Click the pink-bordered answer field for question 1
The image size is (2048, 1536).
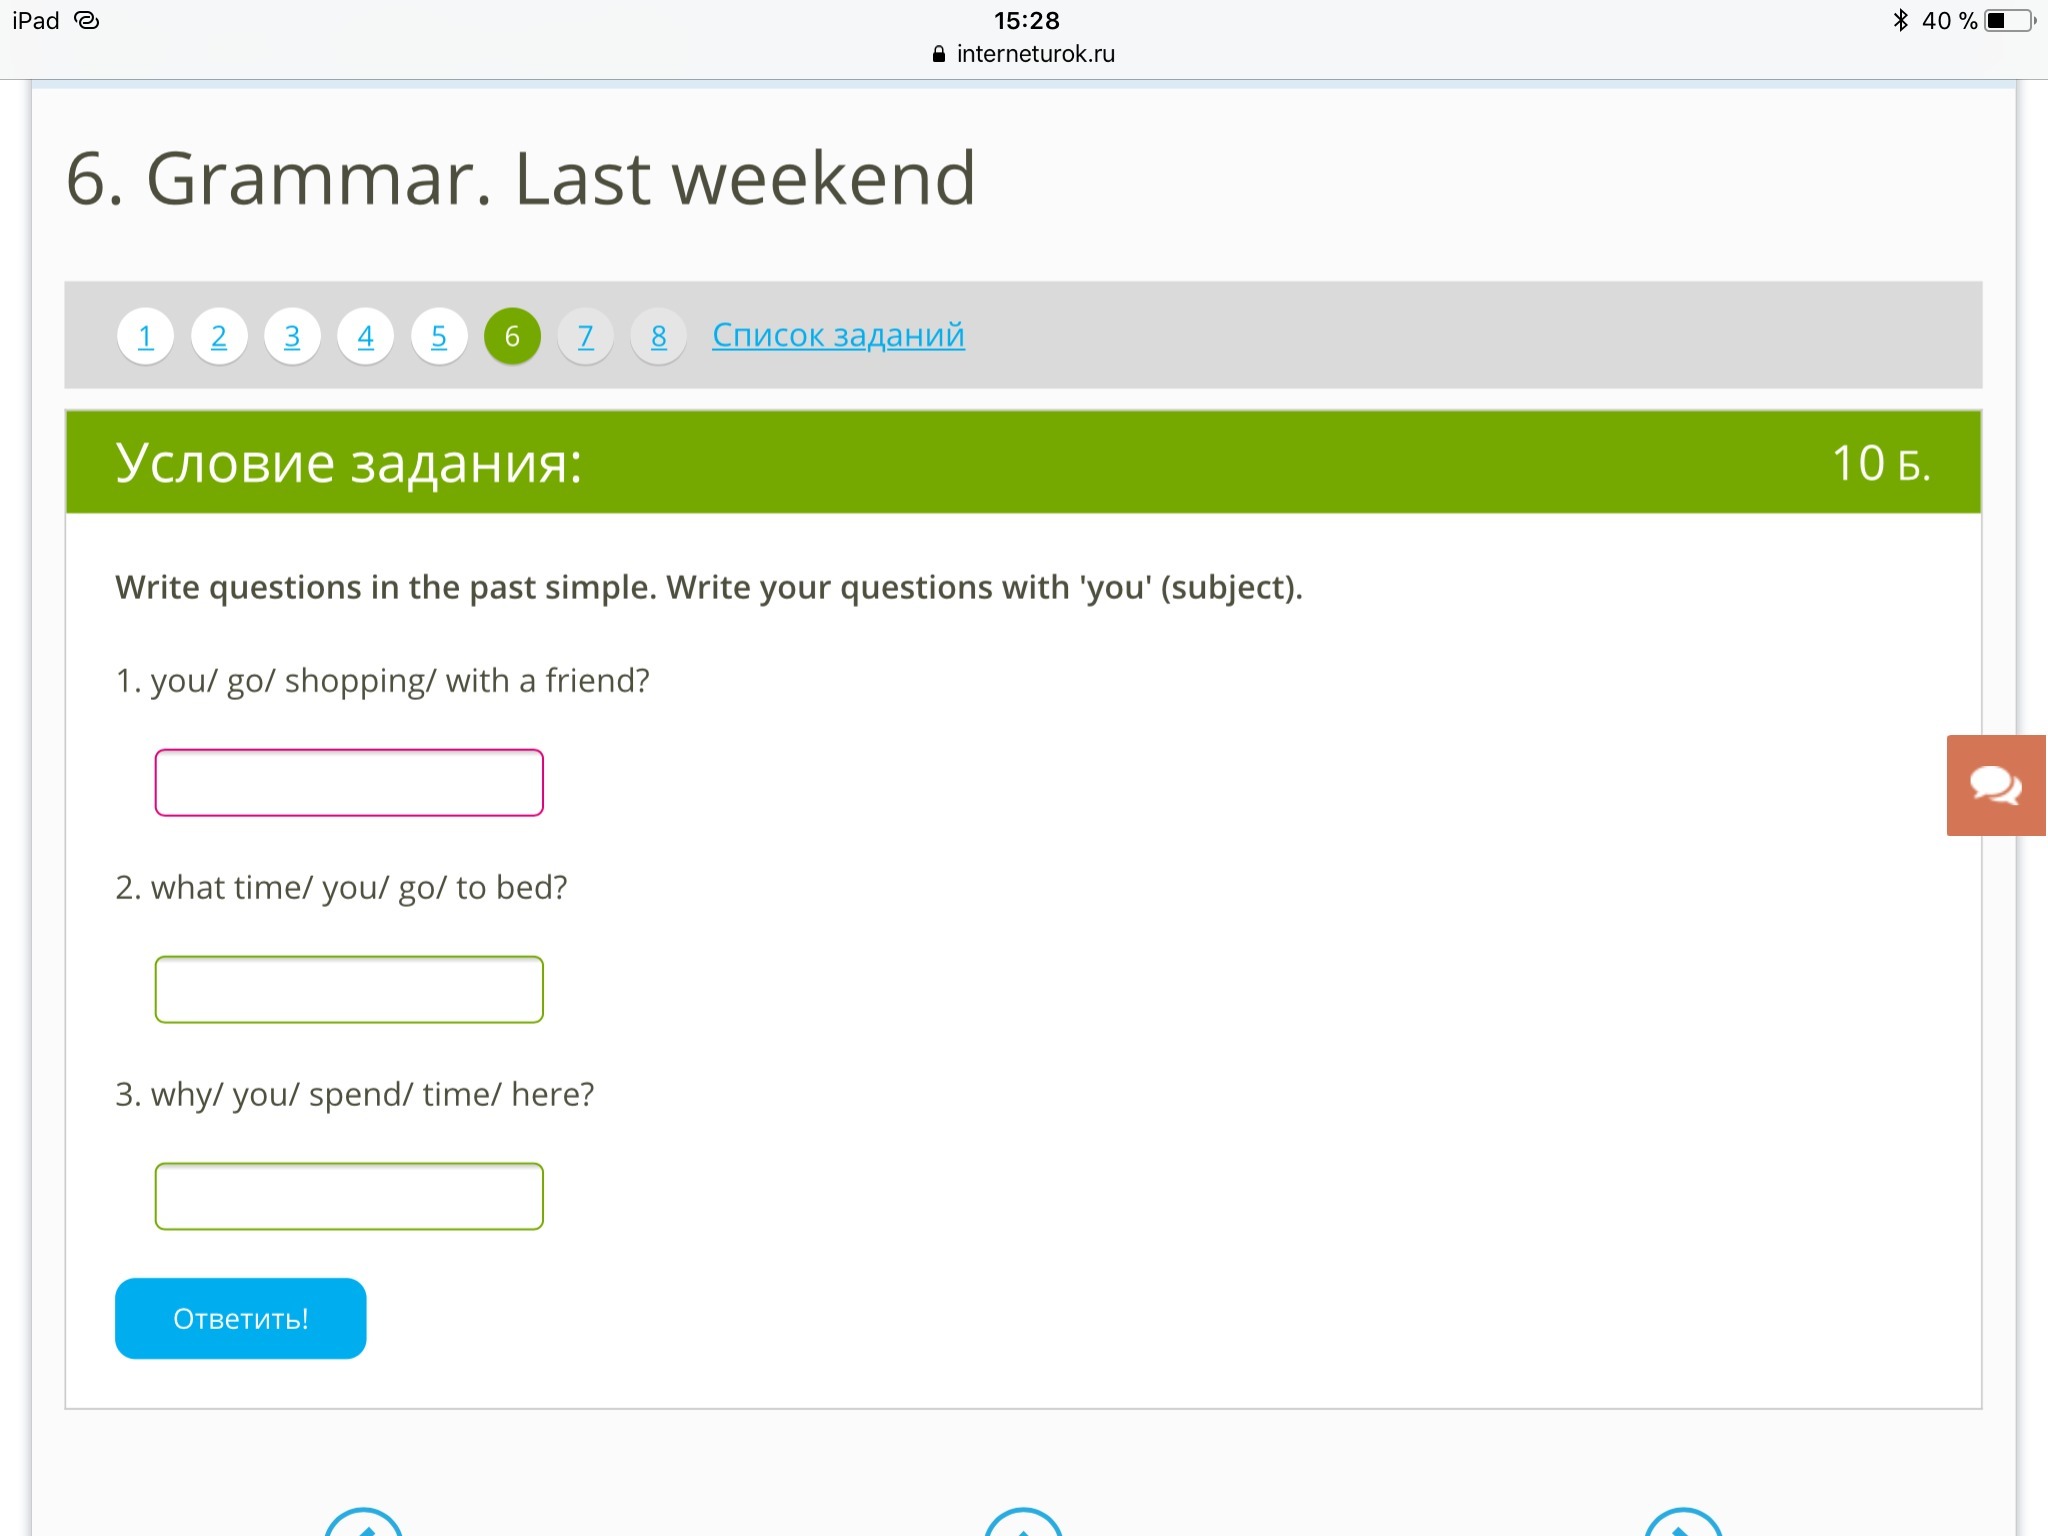tap(349, 783)
